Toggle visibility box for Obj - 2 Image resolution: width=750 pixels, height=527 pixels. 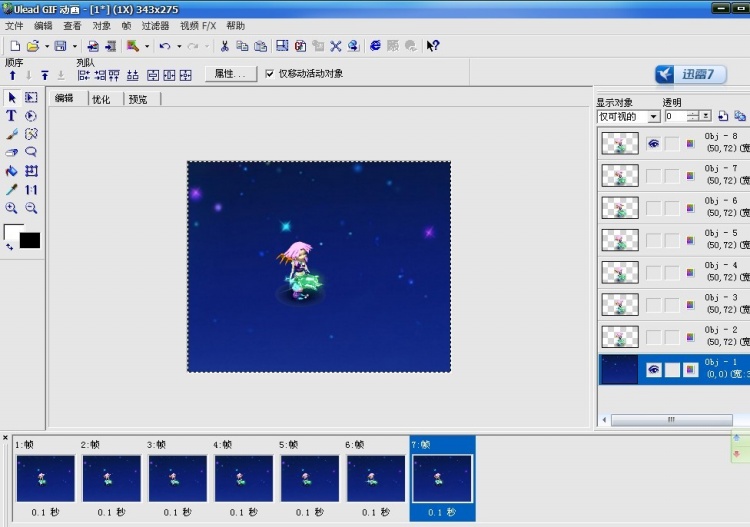pos(653,337)
